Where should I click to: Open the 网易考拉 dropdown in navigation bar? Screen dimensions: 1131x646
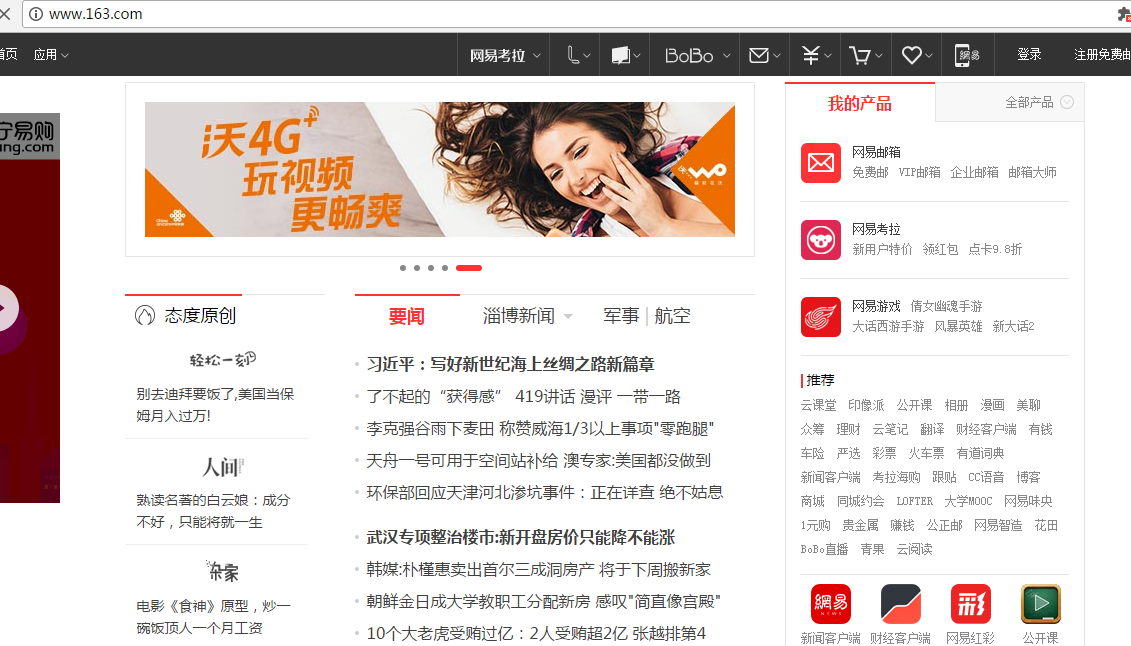[x=505, y=55]
